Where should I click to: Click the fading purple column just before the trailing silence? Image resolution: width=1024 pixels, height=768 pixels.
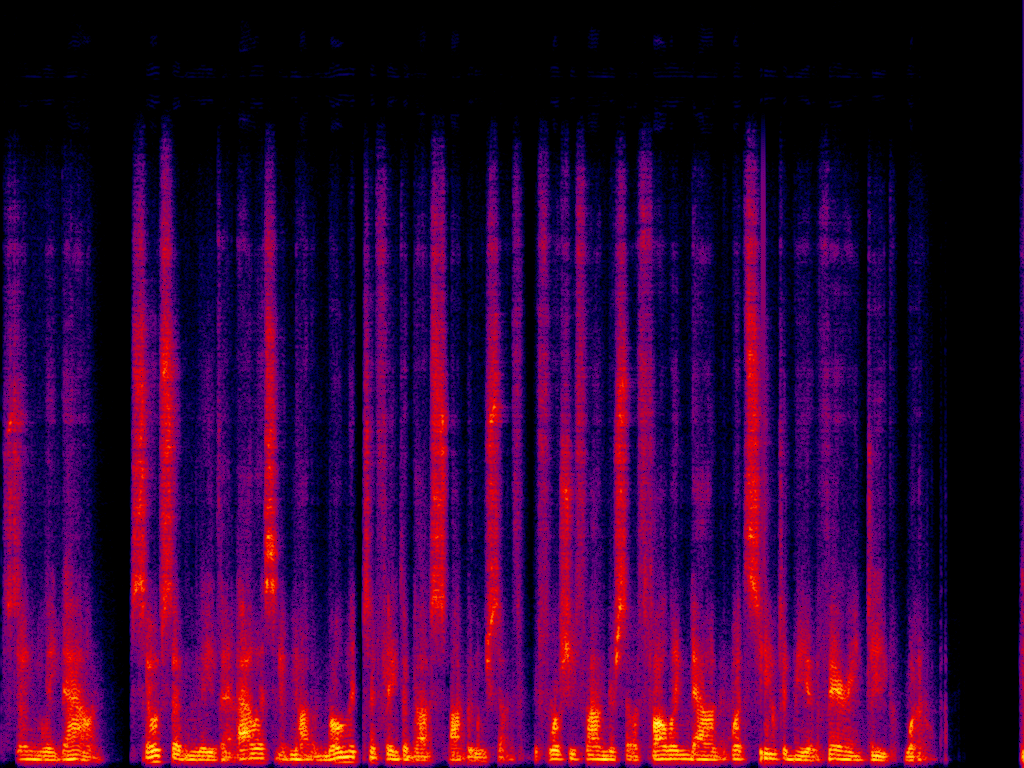click(x=940, y=500)
